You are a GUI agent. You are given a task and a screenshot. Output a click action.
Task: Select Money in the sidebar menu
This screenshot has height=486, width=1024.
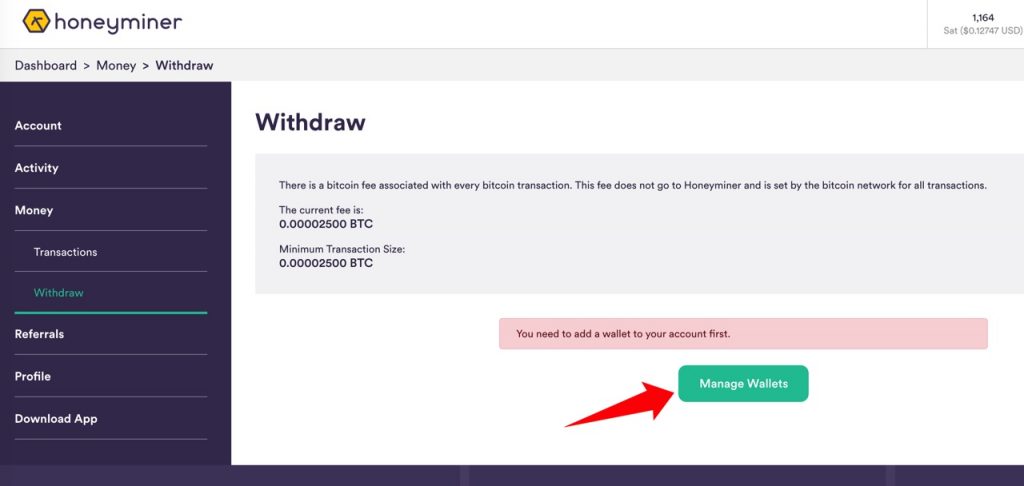point(34,210)
